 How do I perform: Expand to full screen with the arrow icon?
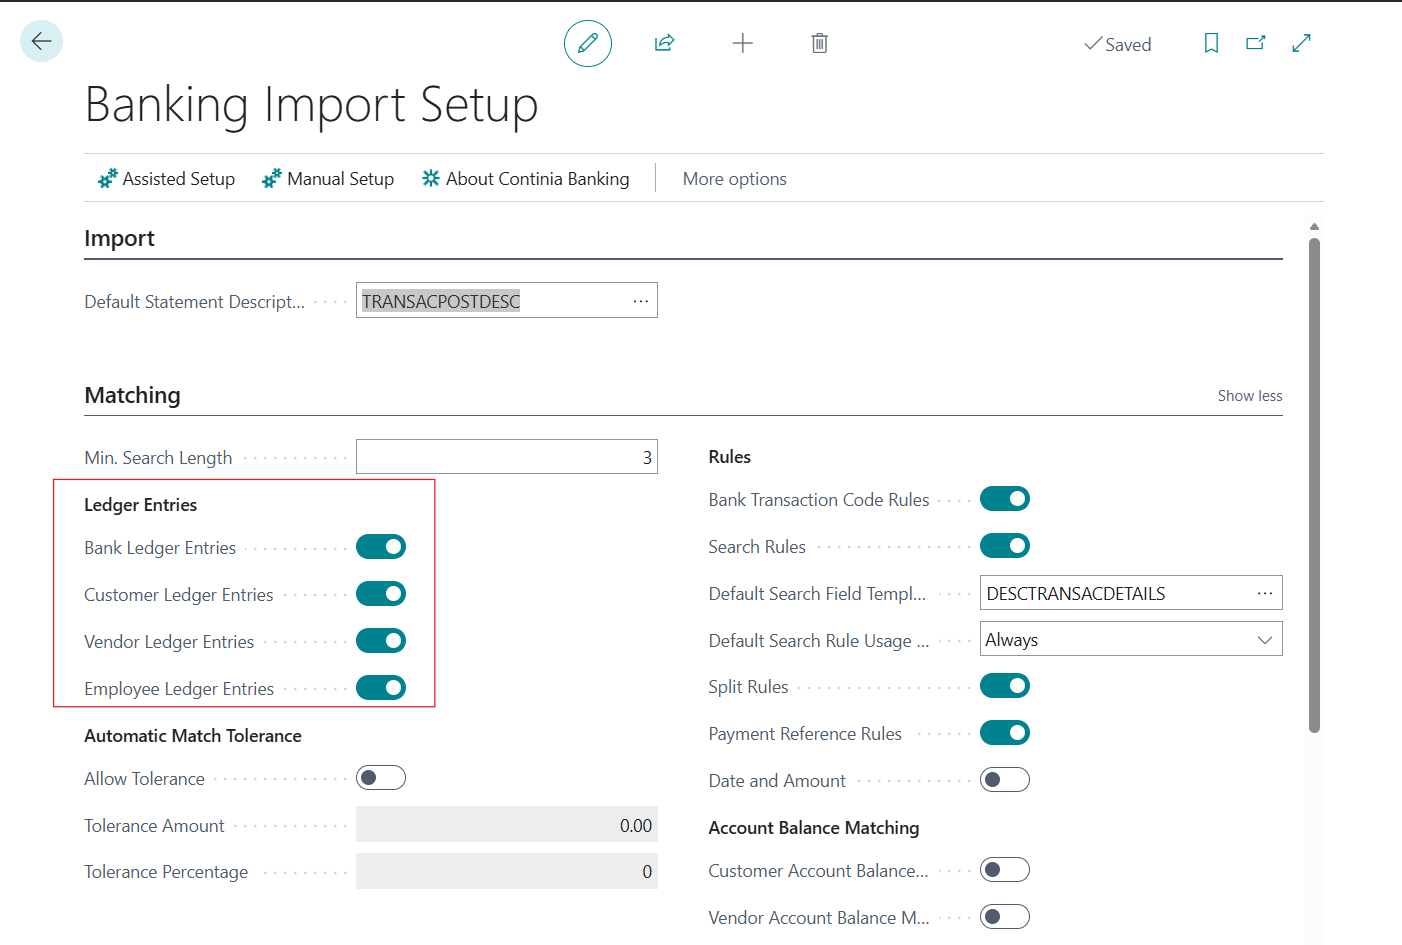click(1300, 43)
